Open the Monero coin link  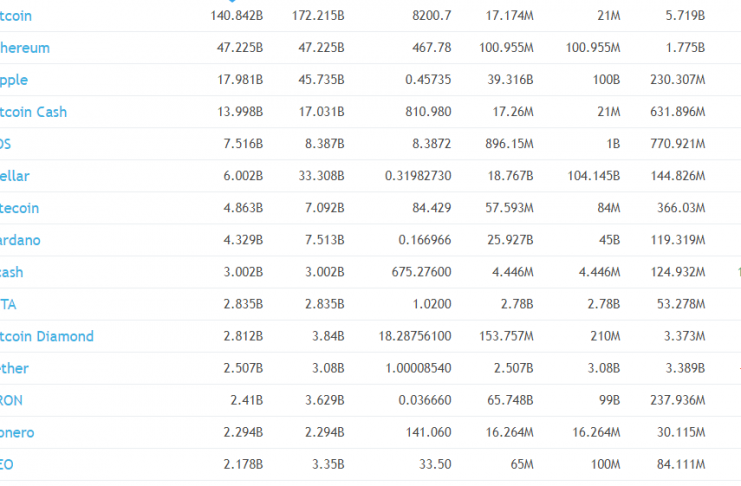click(17, 433)
